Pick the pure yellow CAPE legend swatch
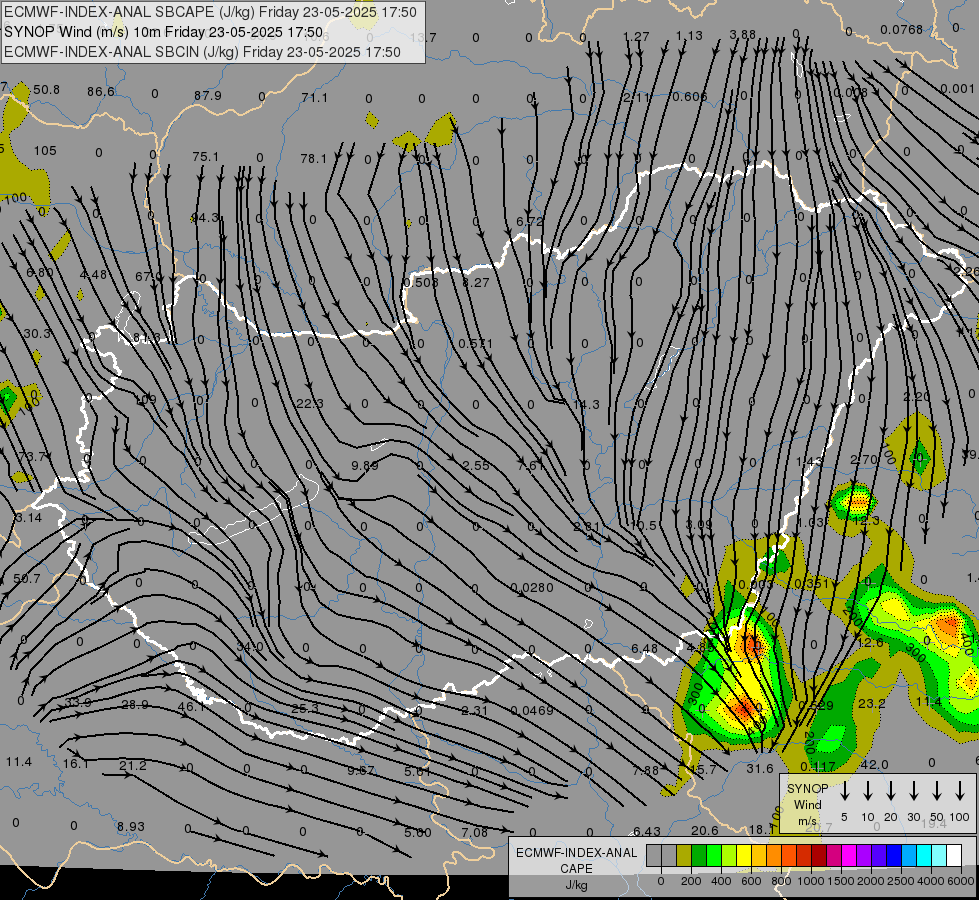979x900 pixels. tap(744, 856)
